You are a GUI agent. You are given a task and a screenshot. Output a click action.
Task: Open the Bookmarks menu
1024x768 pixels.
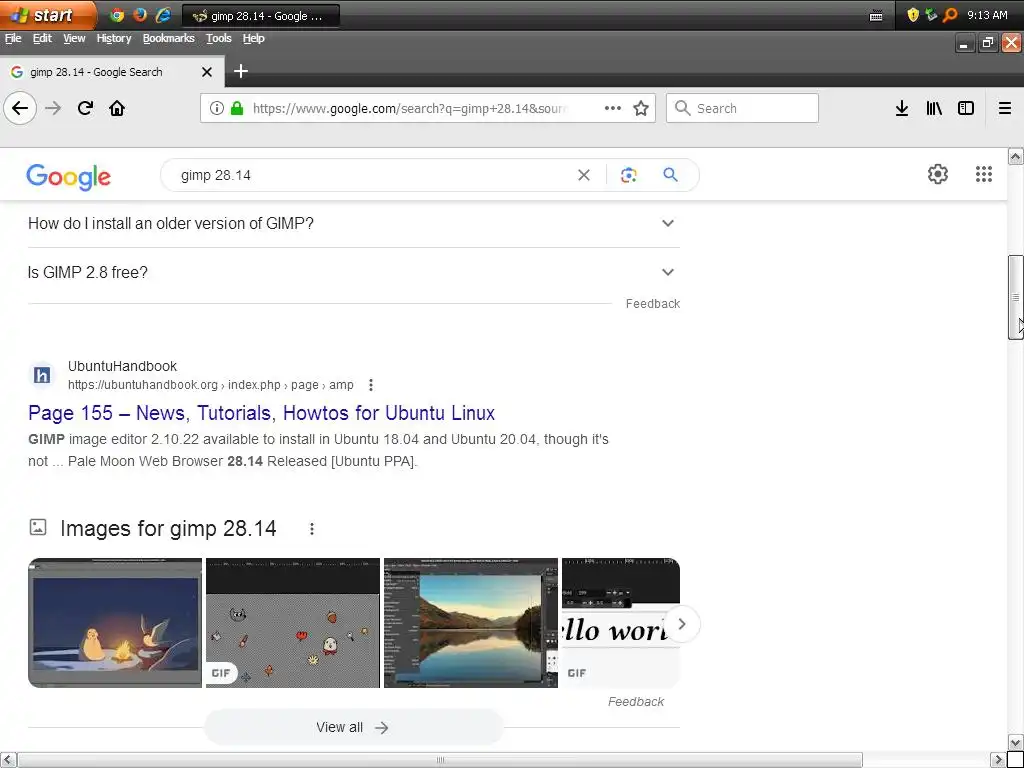coord(168,39)
